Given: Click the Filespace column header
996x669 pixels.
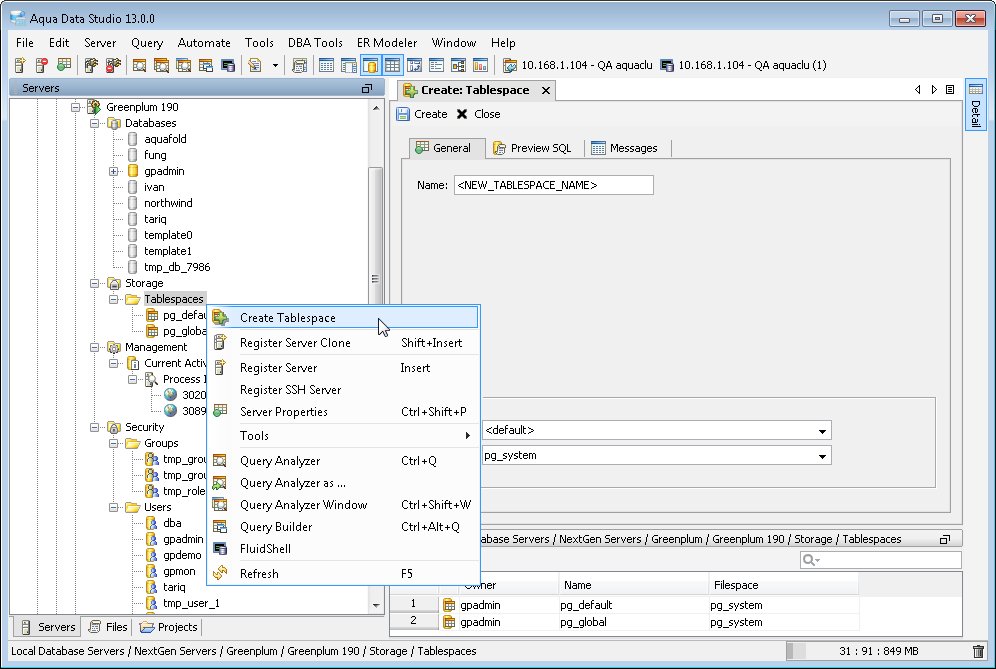Looking at the screenshot, I should pyautogui.click(x=783, y=585).
